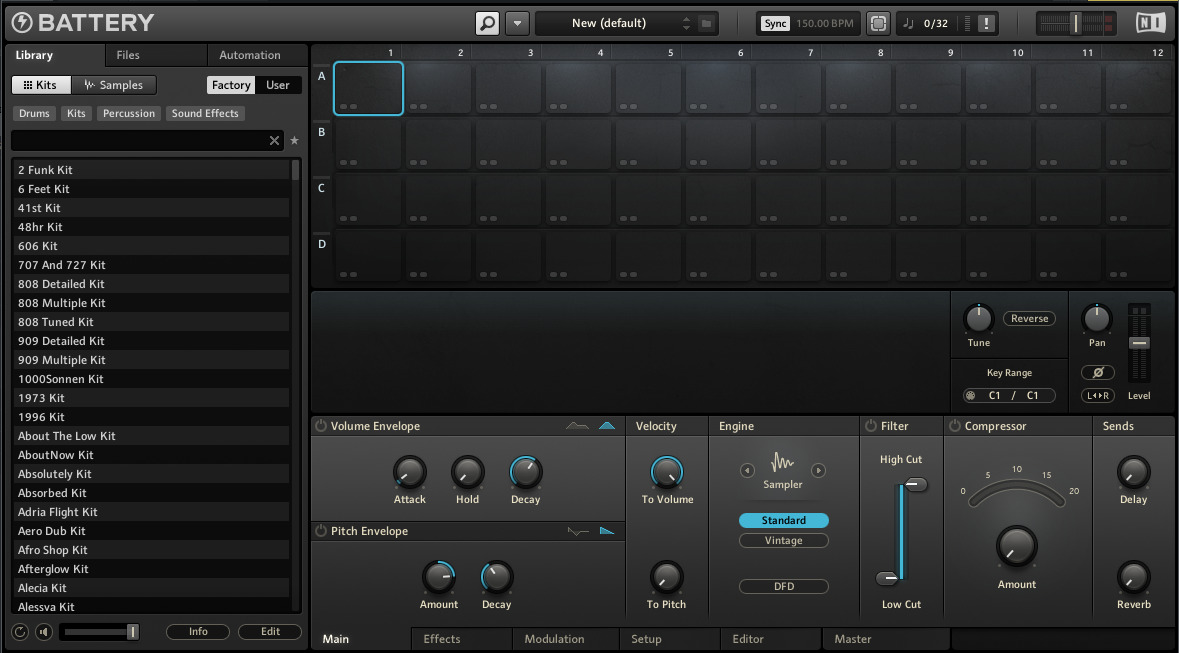The width and height of the screenshot is (1179, 653).
Task: Click the Volume Envelope Decay knob
Action: (526, 472)
